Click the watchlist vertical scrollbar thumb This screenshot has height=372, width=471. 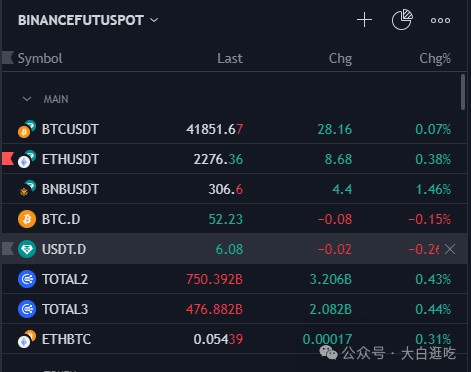pyautogui.click(x=463, y=92)
